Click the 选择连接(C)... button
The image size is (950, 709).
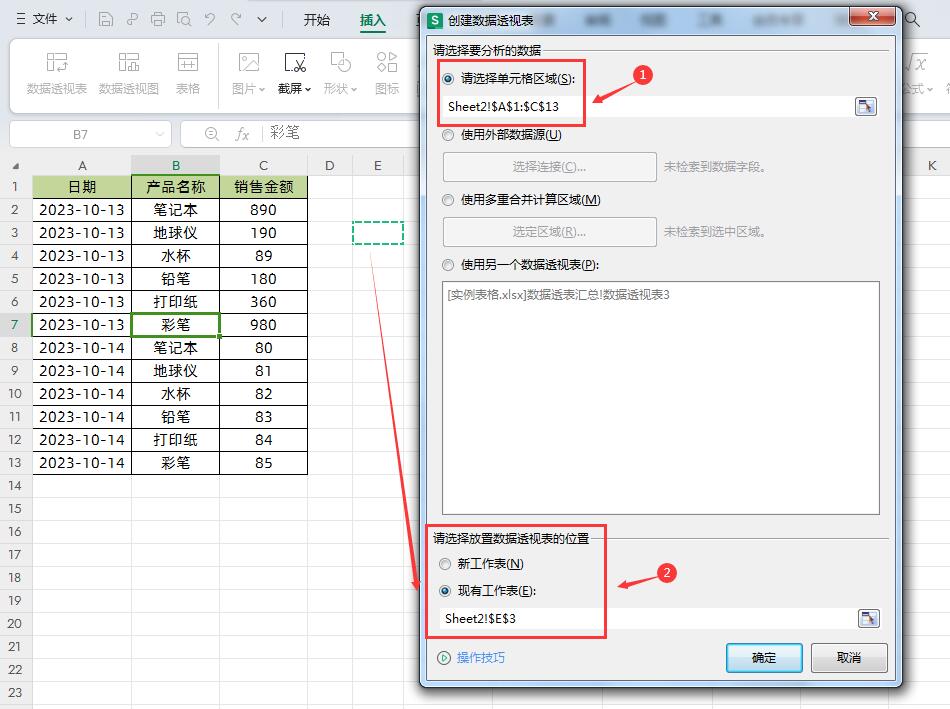[x=550, y=167]
